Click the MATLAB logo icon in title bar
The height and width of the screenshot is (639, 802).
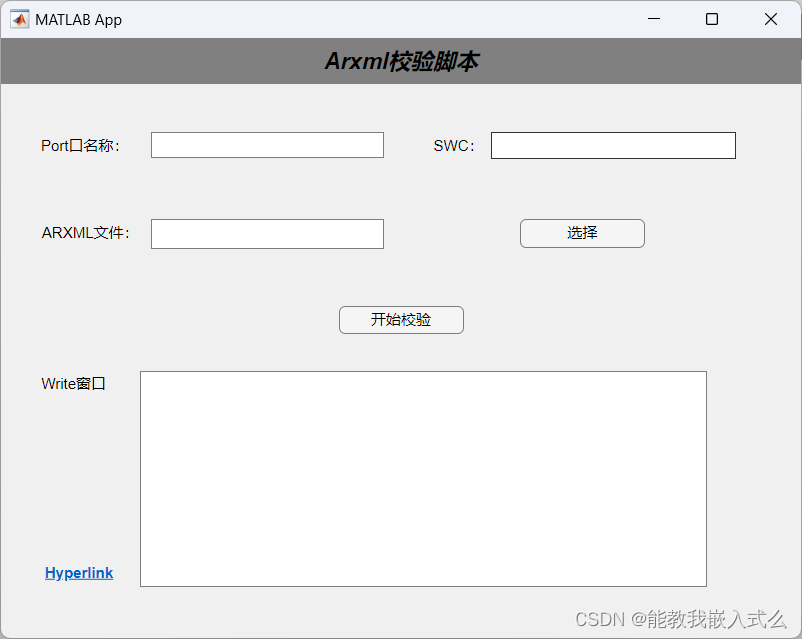click(x=19, y=19)
